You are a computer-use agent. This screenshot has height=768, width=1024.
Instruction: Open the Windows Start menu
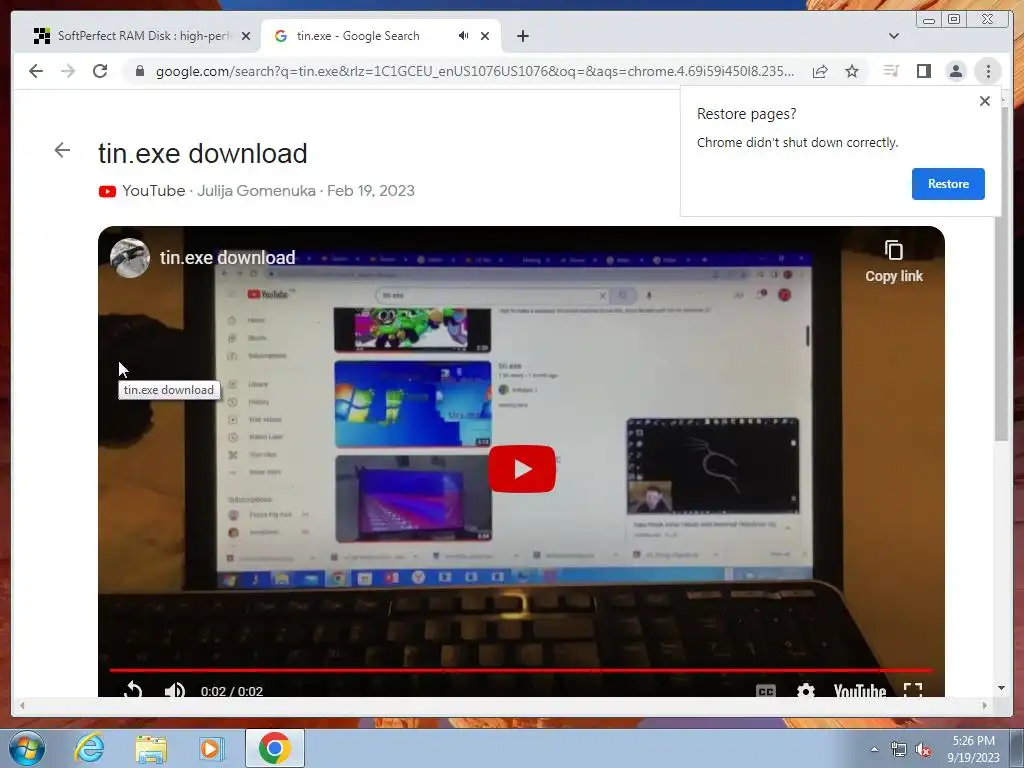click(27, 748)
